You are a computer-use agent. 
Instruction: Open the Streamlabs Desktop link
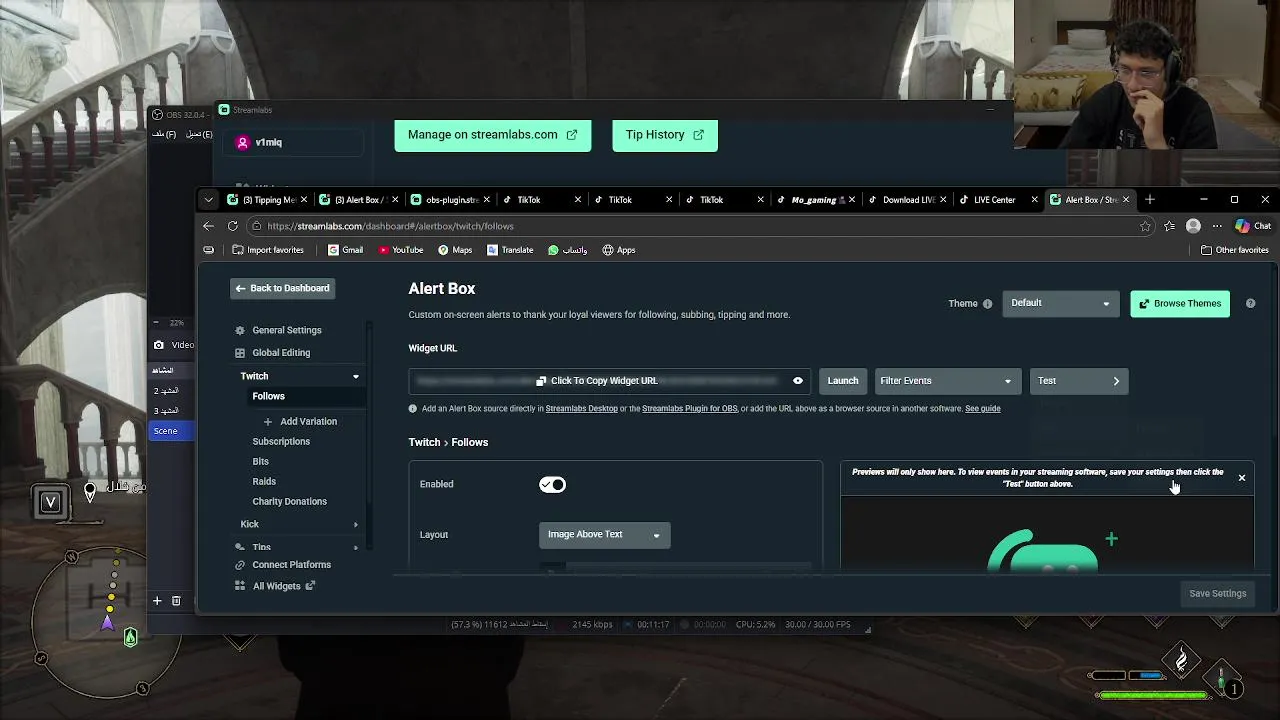pyautogui.click(x=581, y=409)
